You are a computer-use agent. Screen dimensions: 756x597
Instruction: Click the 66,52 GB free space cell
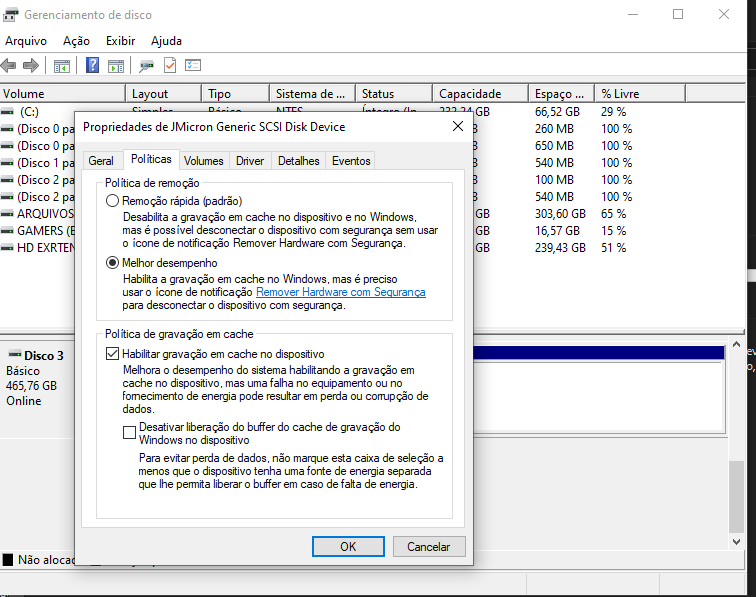[557, 112]
